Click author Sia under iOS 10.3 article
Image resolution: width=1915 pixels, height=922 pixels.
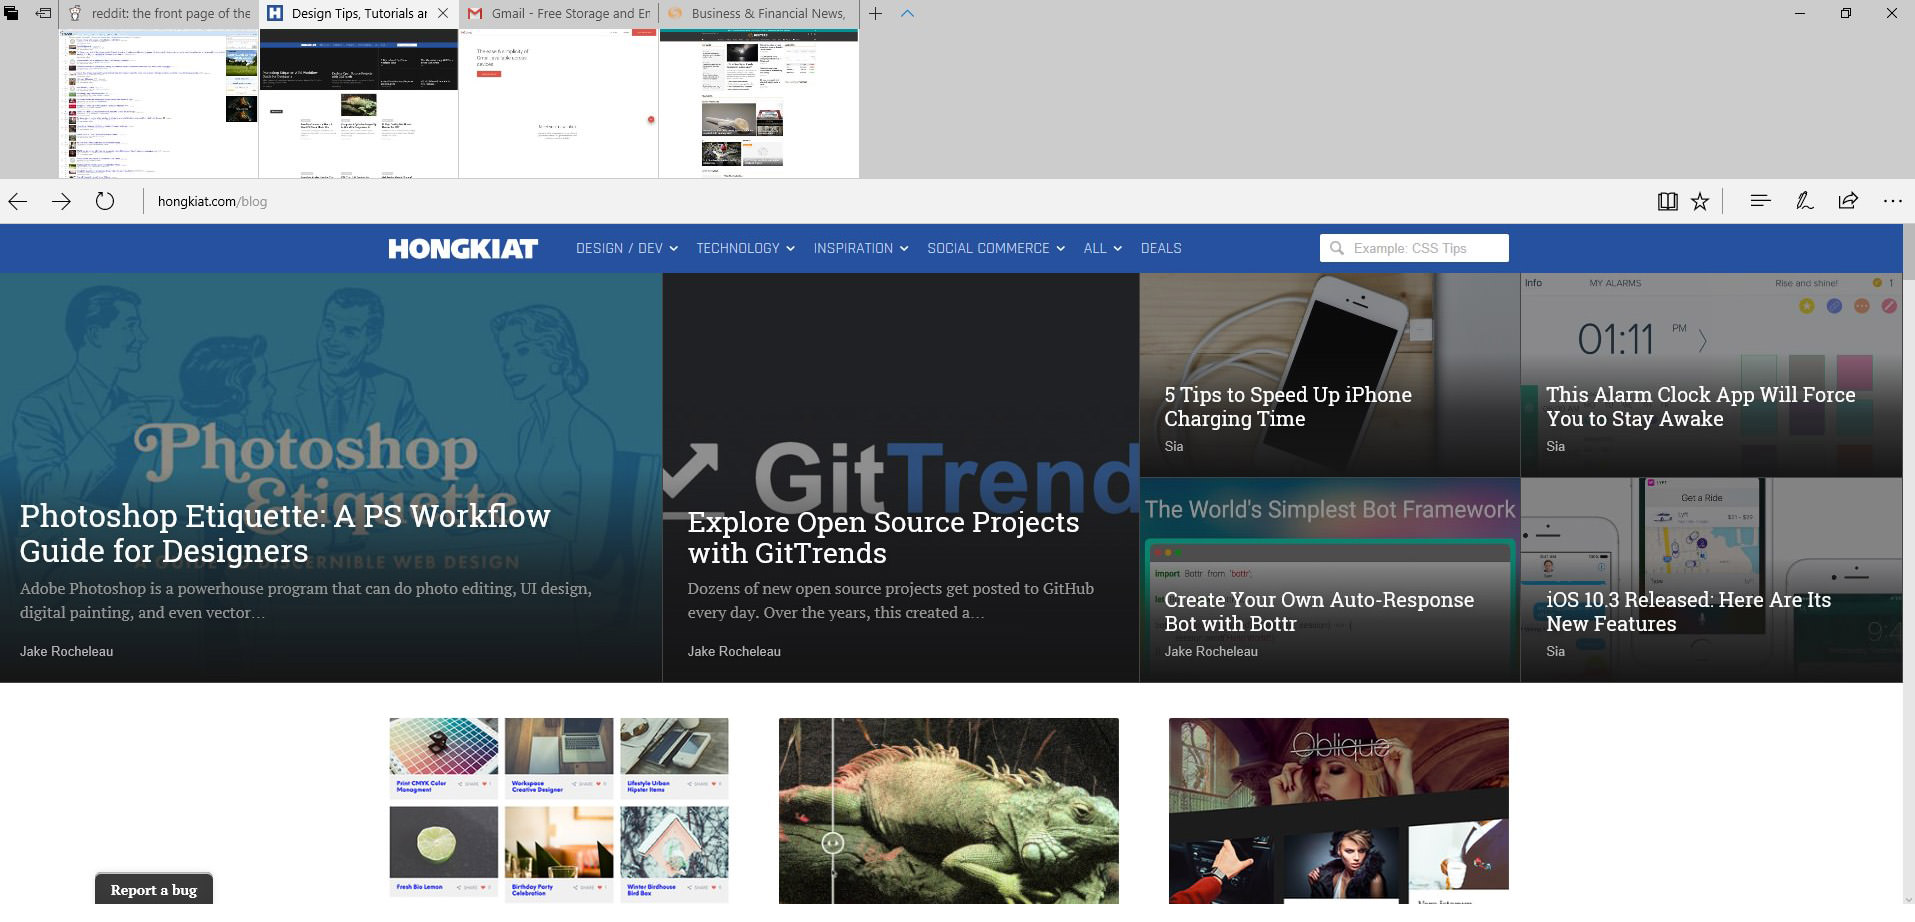(x=1555, y=651)
